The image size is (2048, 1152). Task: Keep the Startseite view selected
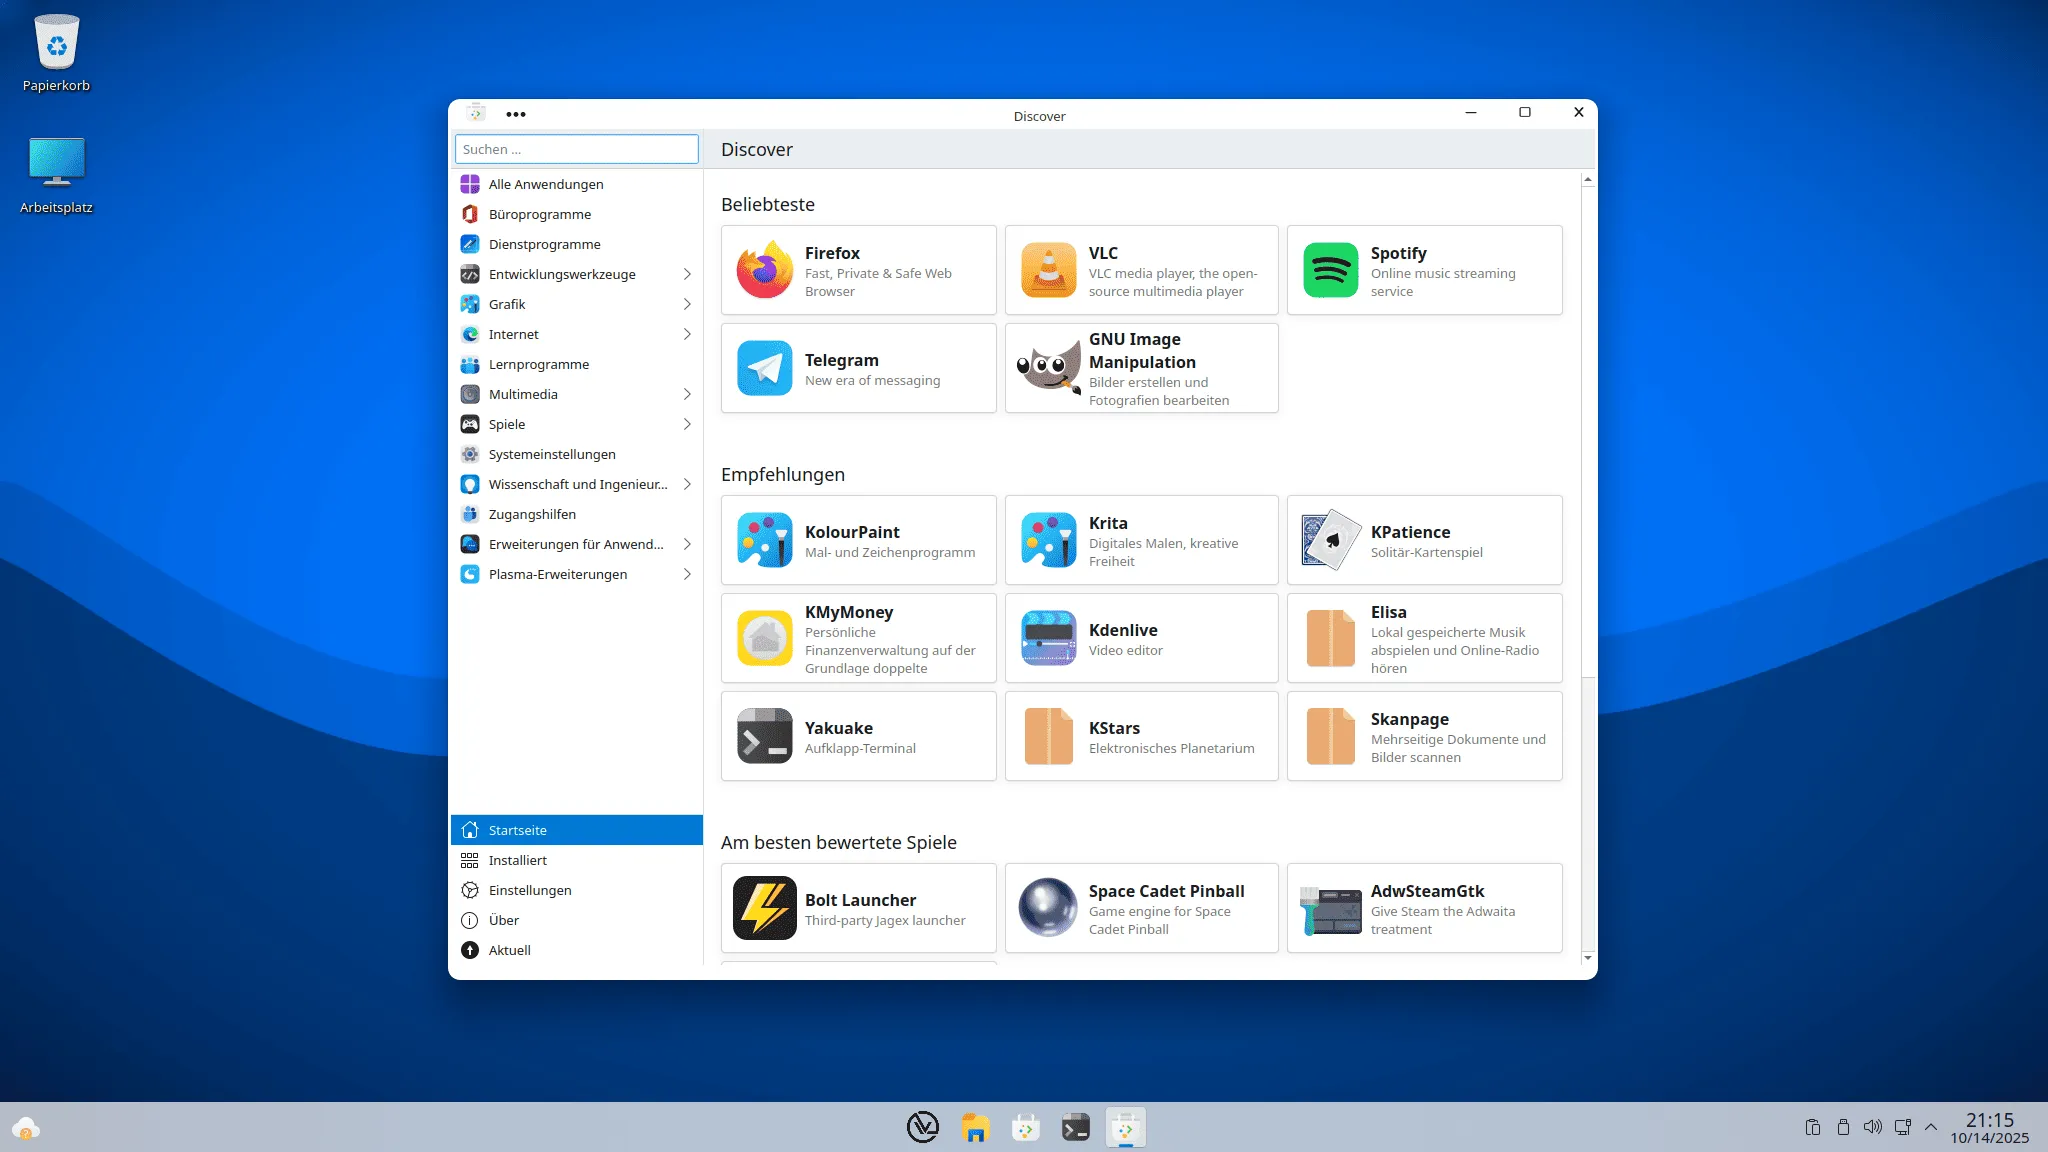pyautogui.click(x=517, y=829)
